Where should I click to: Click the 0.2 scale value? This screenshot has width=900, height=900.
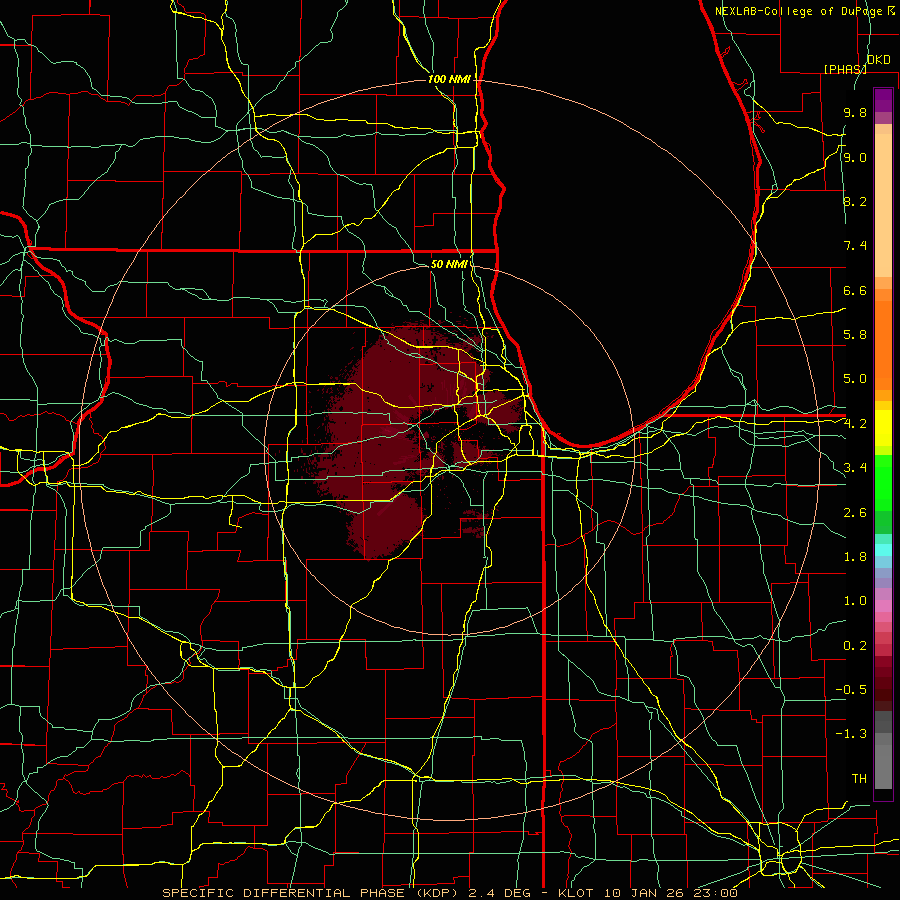[855, 645]
